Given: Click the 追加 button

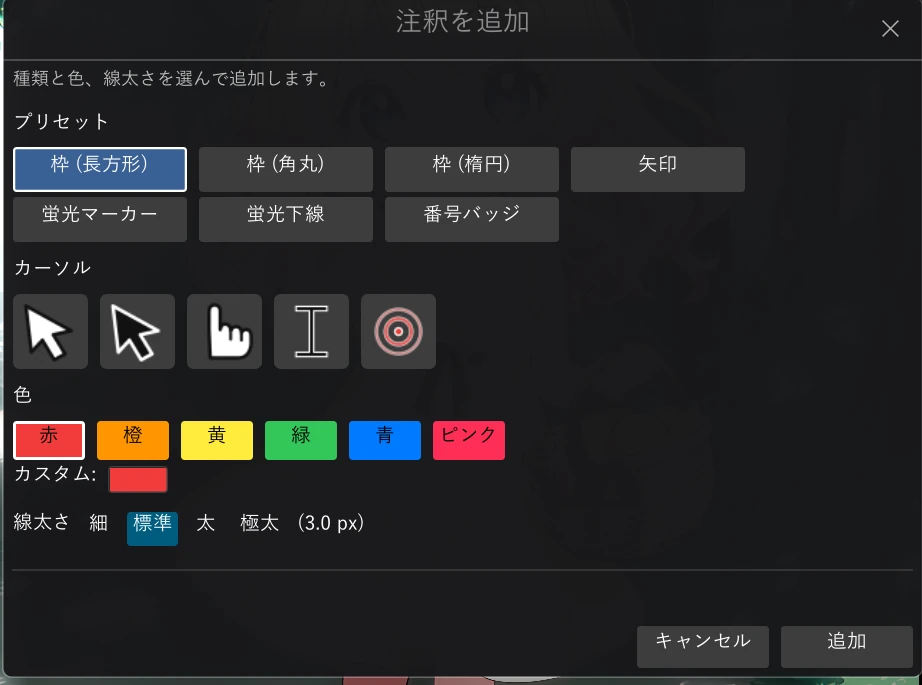Looking at the screenshot, I should coord(847,647).
